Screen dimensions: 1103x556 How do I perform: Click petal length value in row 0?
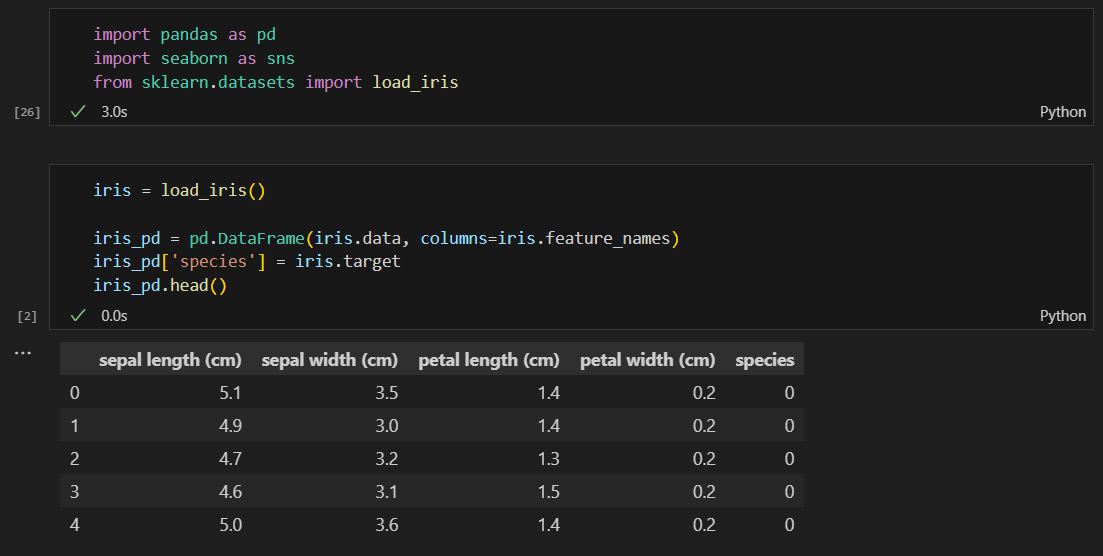[x=549, y=393]
